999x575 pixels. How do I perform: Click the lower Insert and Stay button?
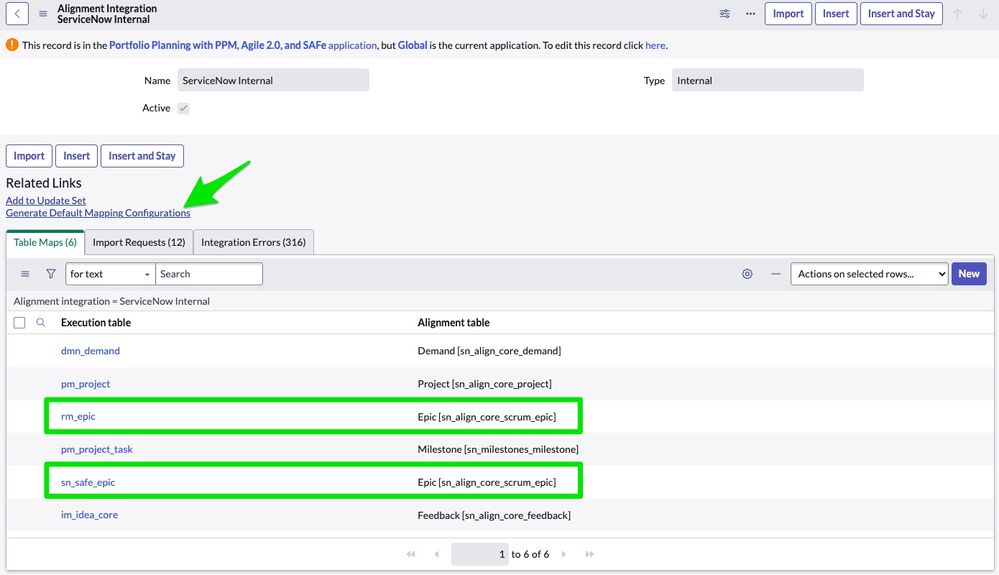pos(142,156)
